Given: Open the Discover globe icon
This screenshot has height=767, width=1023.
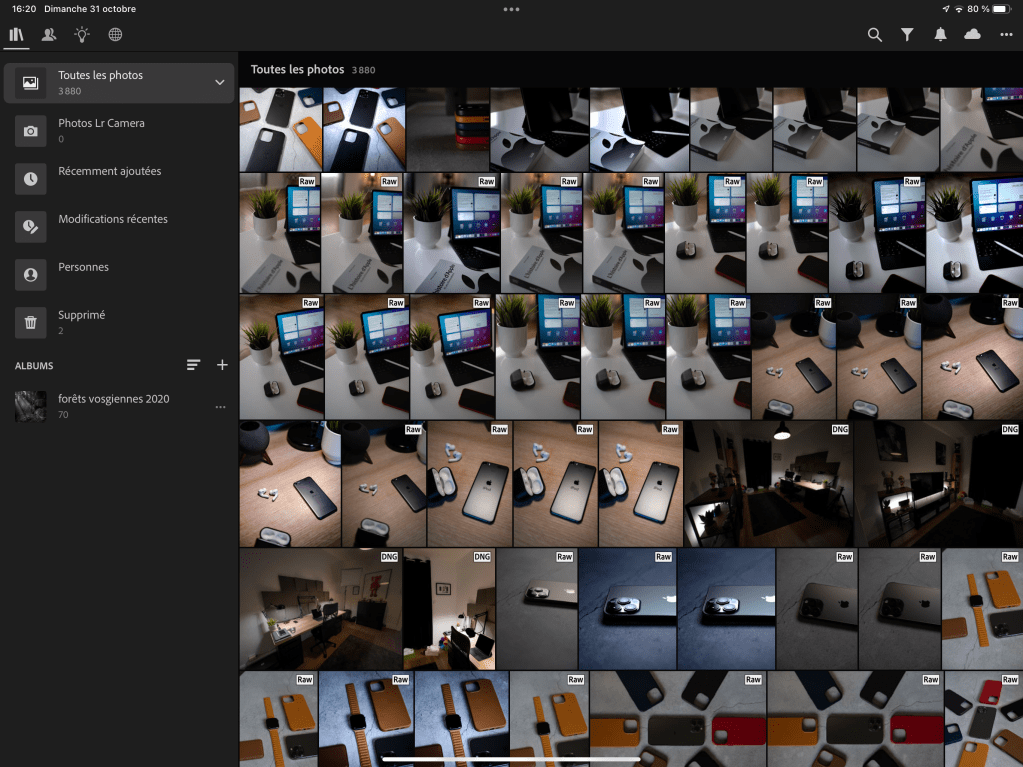Looking at the screenshot, I should [x=115, y=35].
